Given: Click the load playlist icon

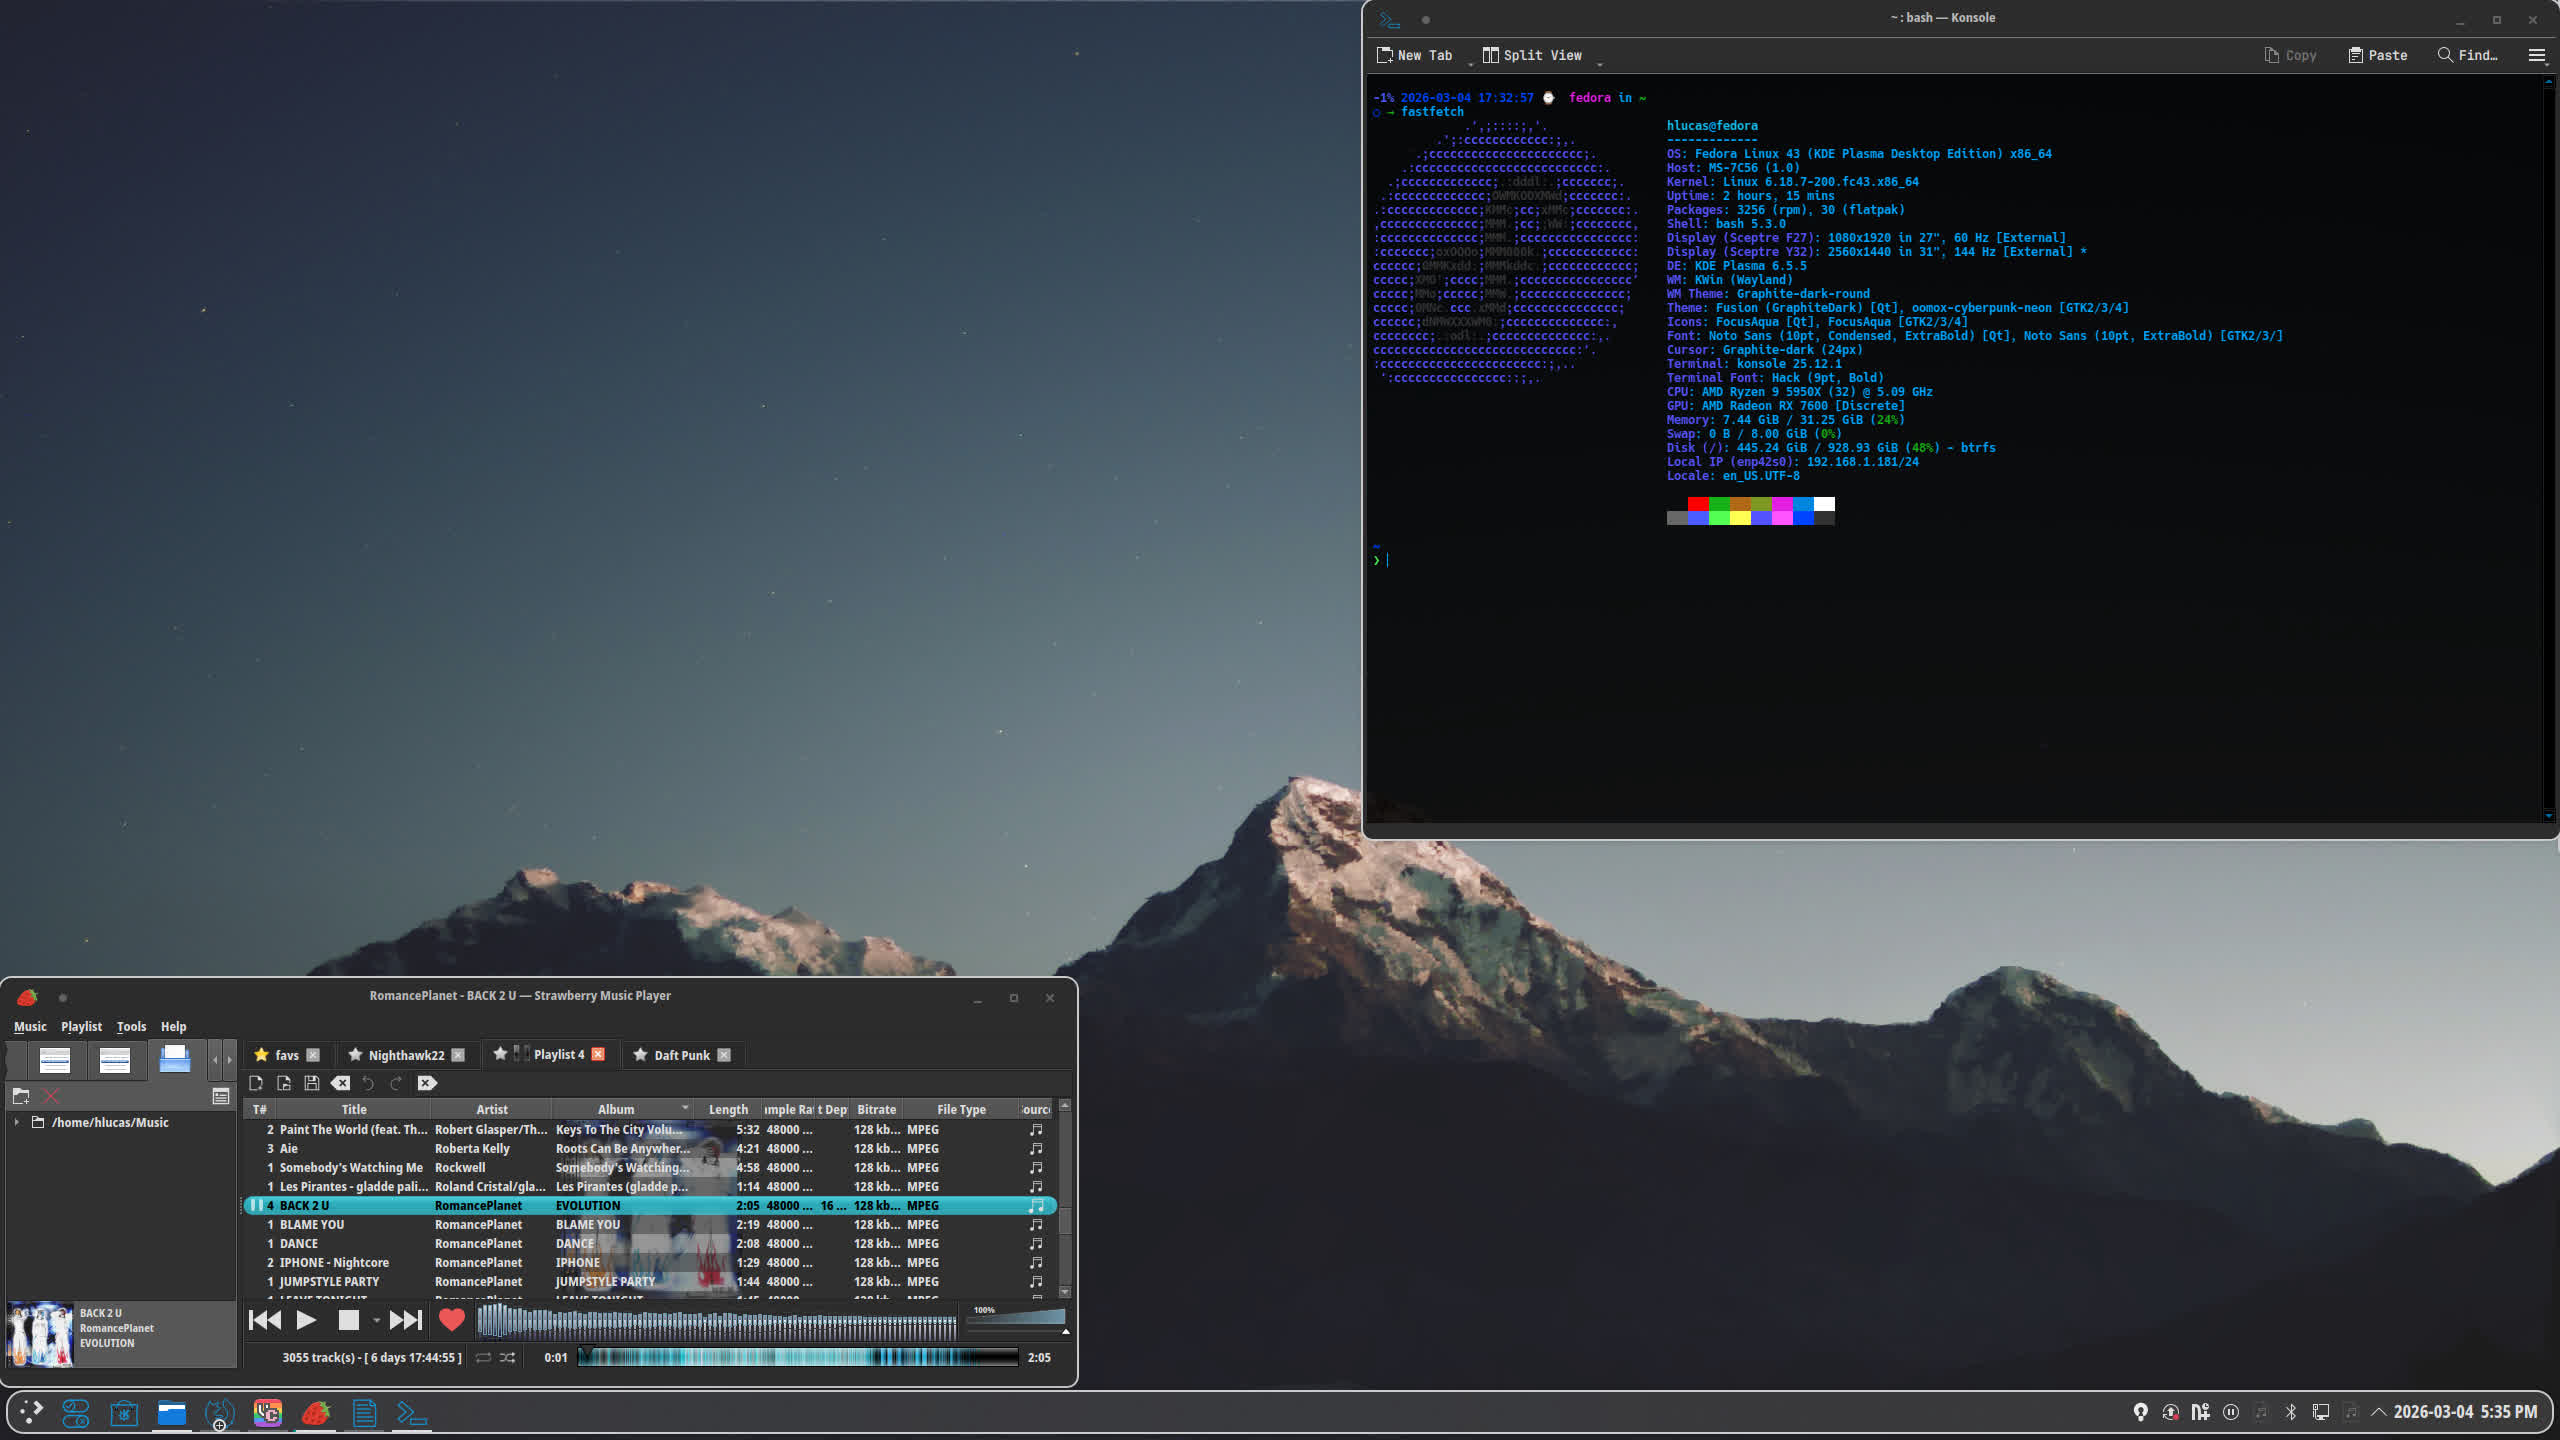Looking at the screenshot, I should [x=284, y=1083].
